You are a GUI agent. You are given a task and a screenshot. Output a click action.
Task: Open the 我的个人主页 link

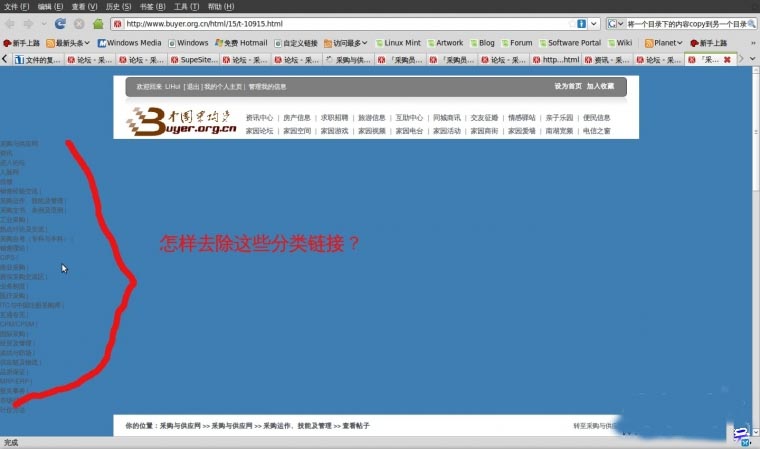pos(223,87)
